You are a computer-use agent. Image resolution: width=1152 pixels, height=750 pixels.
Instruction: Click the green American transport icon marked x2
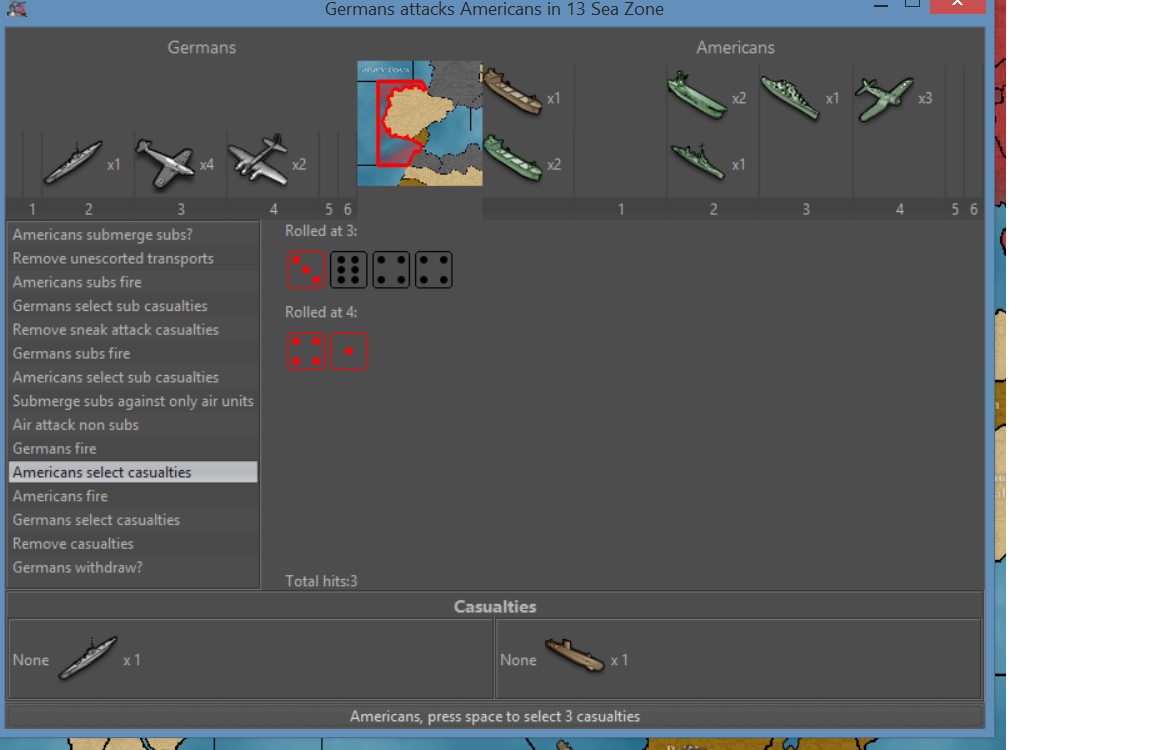click(513, 159)
